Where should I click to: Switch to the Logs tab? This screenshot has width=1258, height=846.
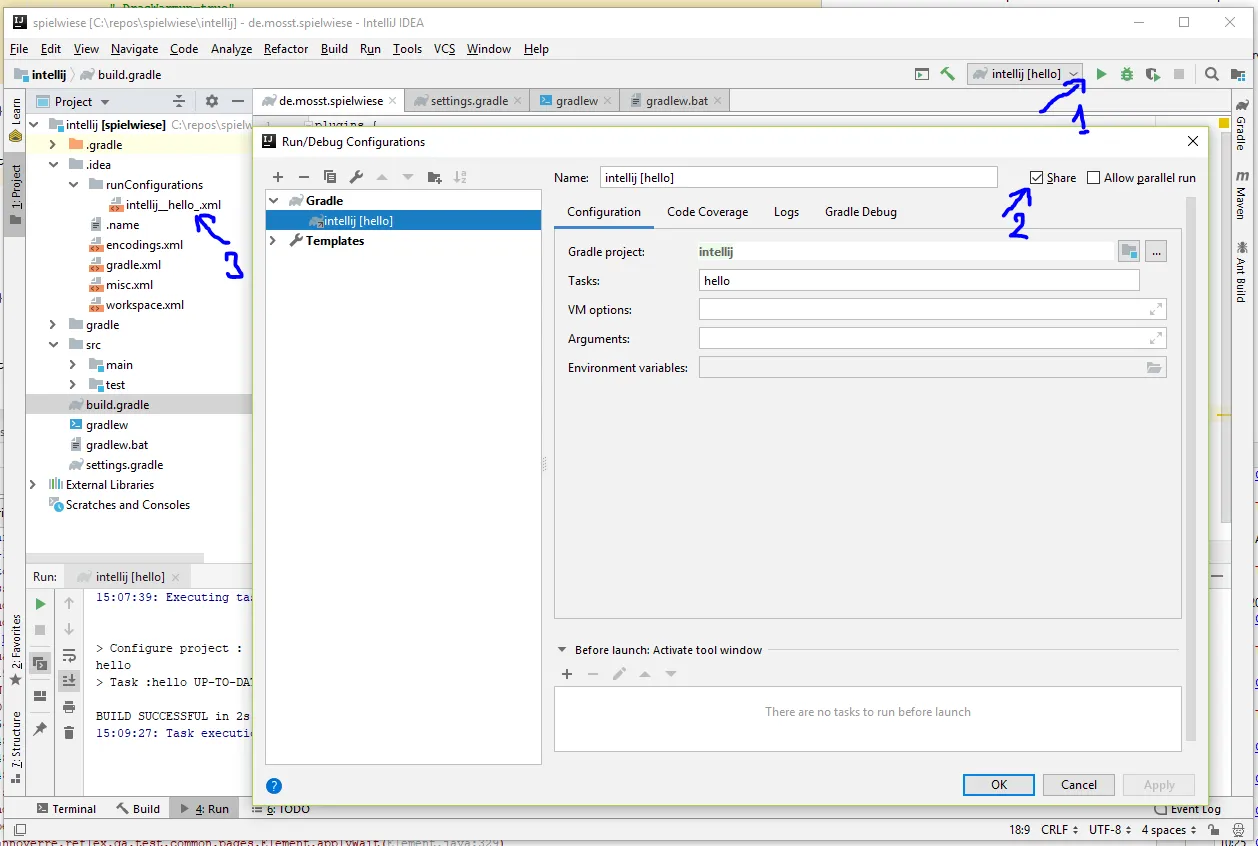(x=786, y=212)
